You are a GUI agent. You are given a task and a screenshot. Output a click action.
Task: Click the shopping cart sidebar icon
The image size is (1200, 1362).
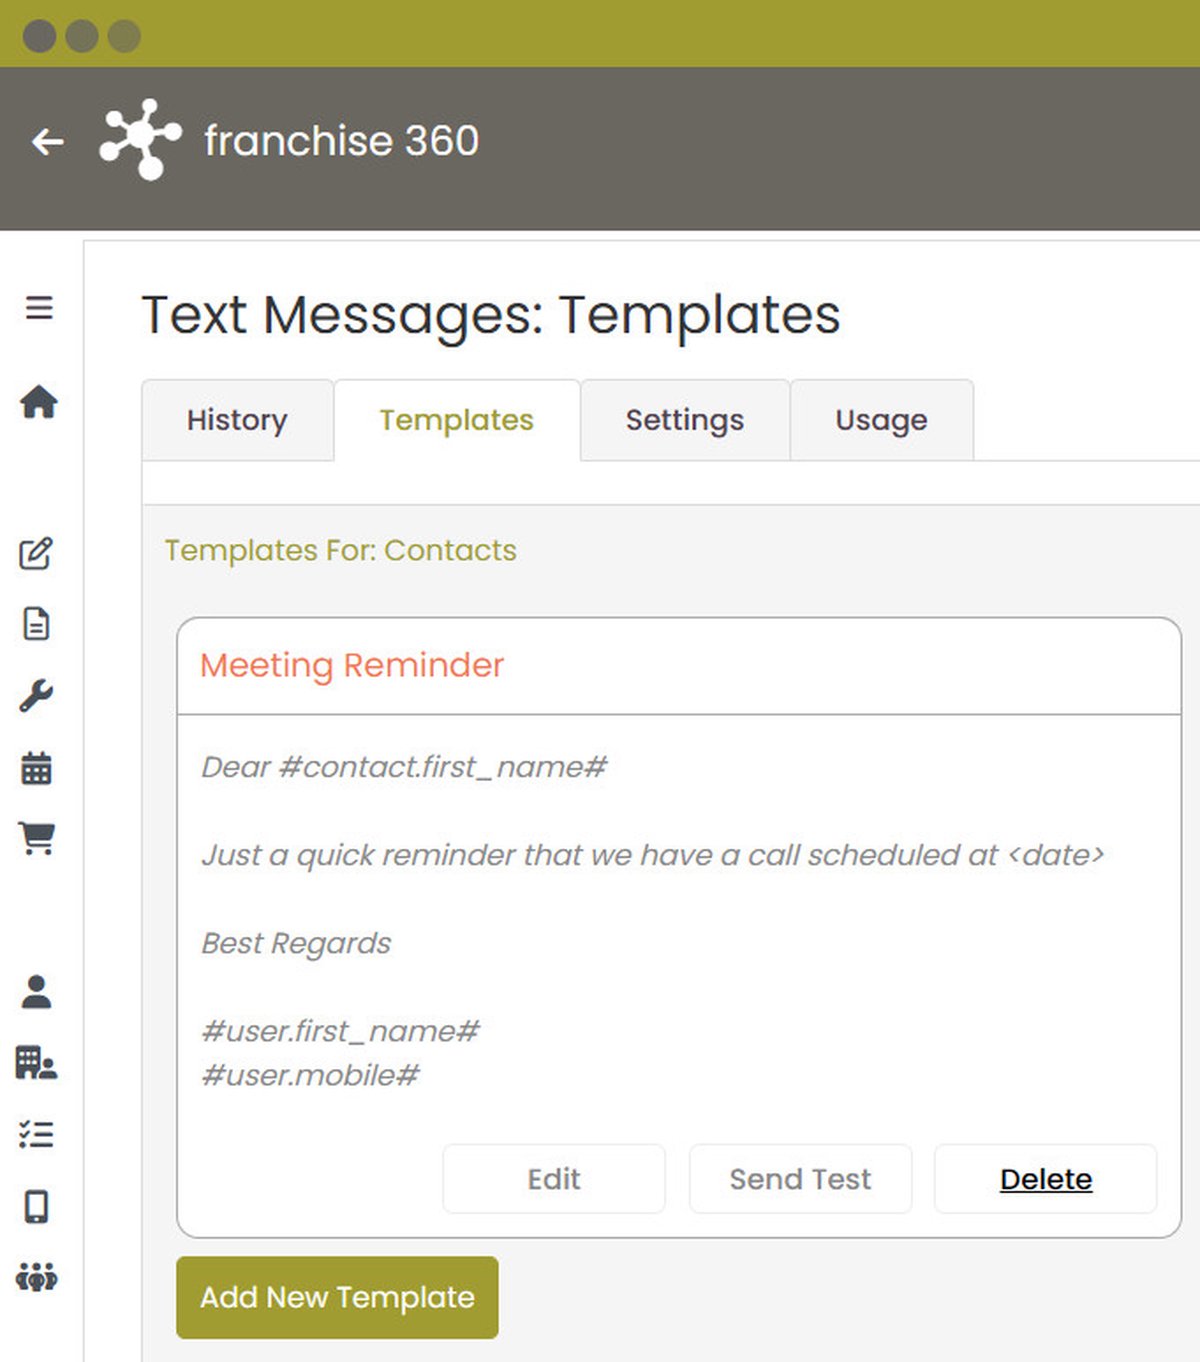[x=37, y=837]
